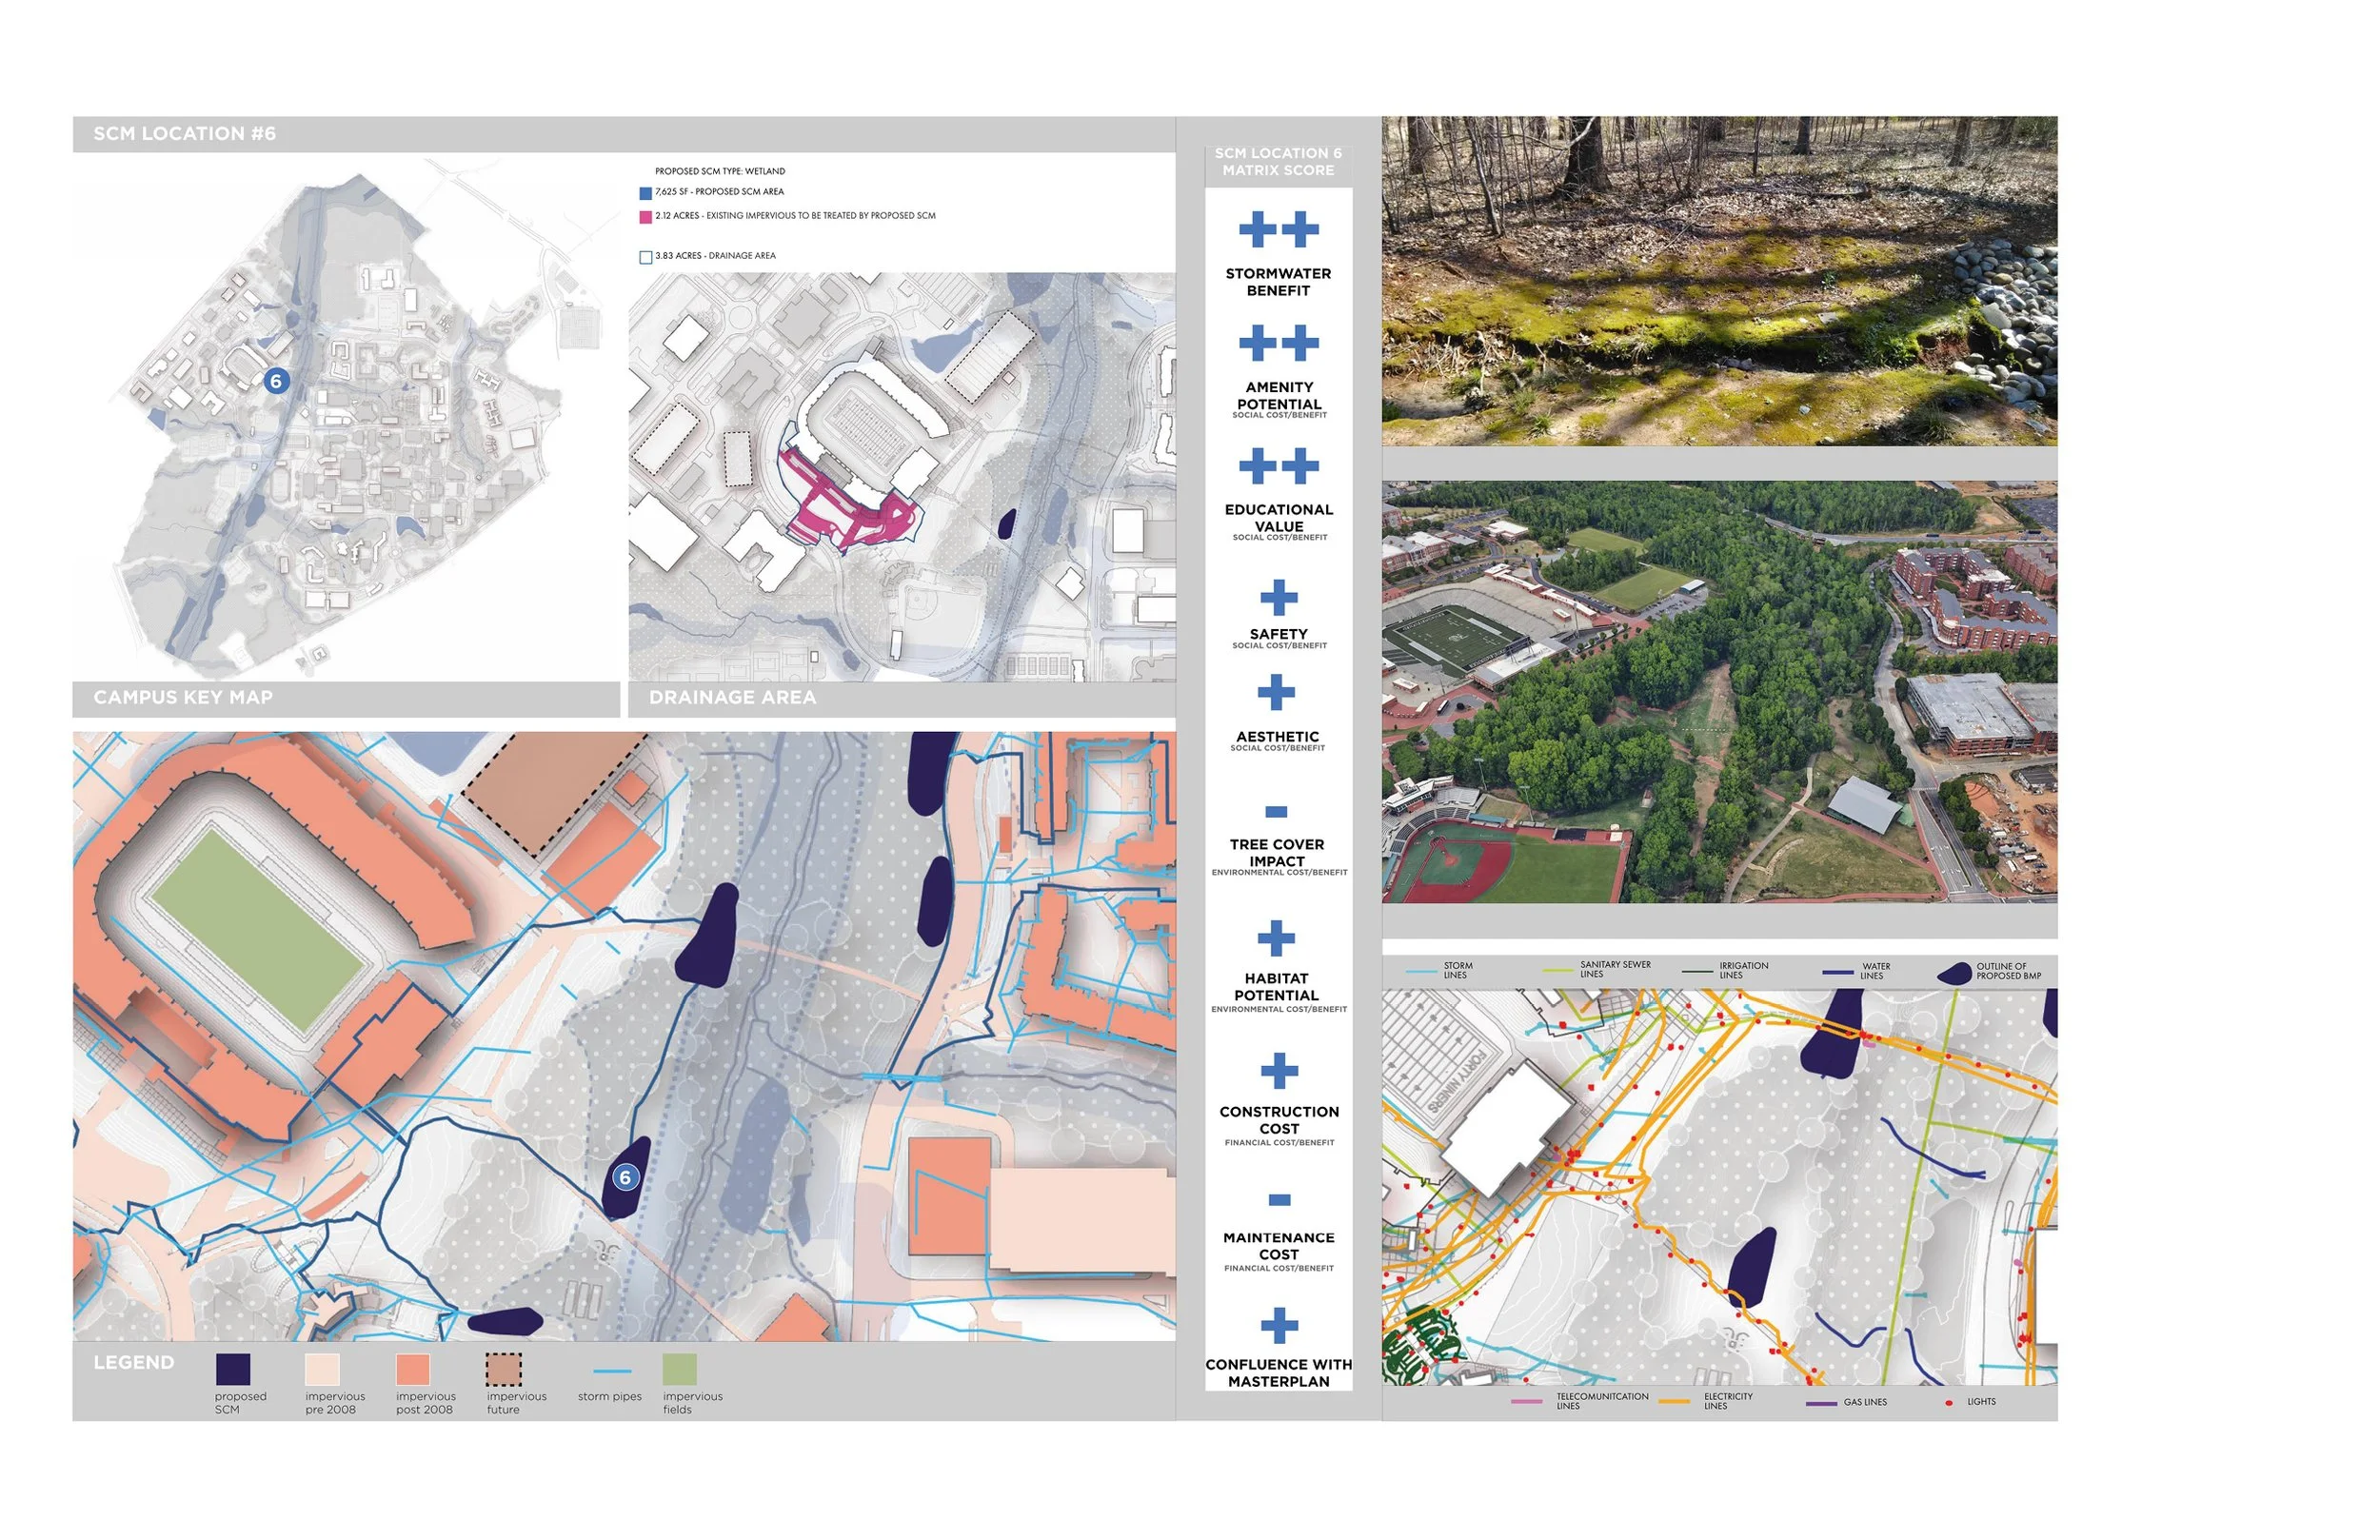Click the pink existing impervious legend square
2380x1540 pixels.
click(x=645, y=217)
